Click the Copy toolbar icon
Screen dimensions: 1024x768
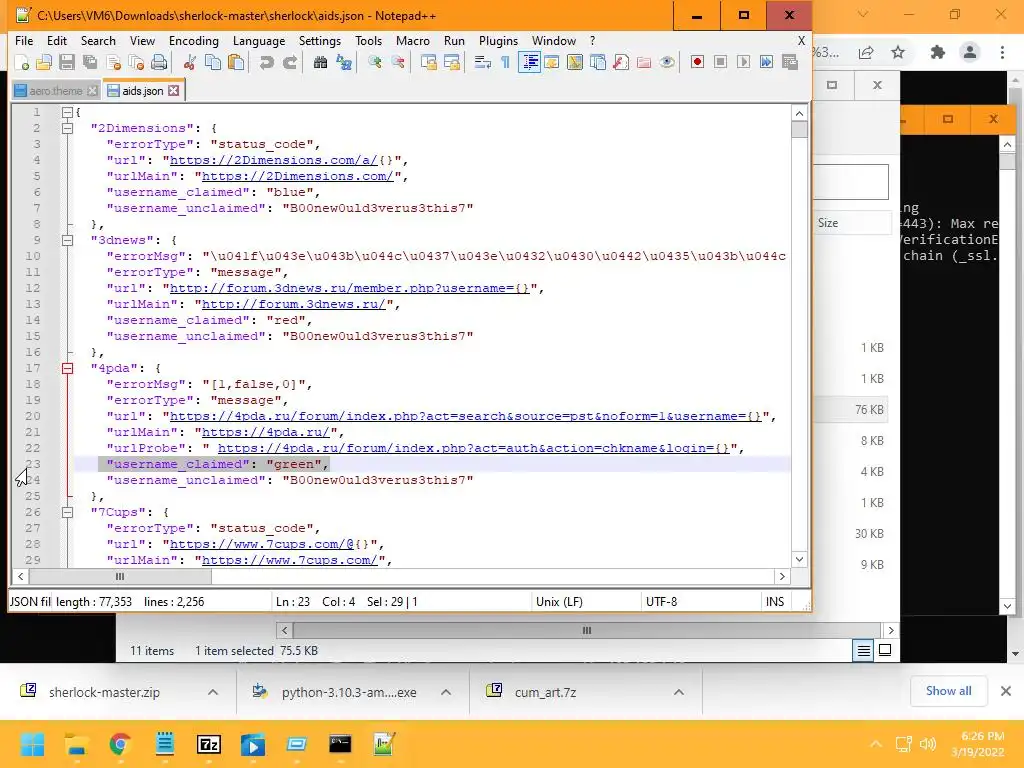(213, 63)
